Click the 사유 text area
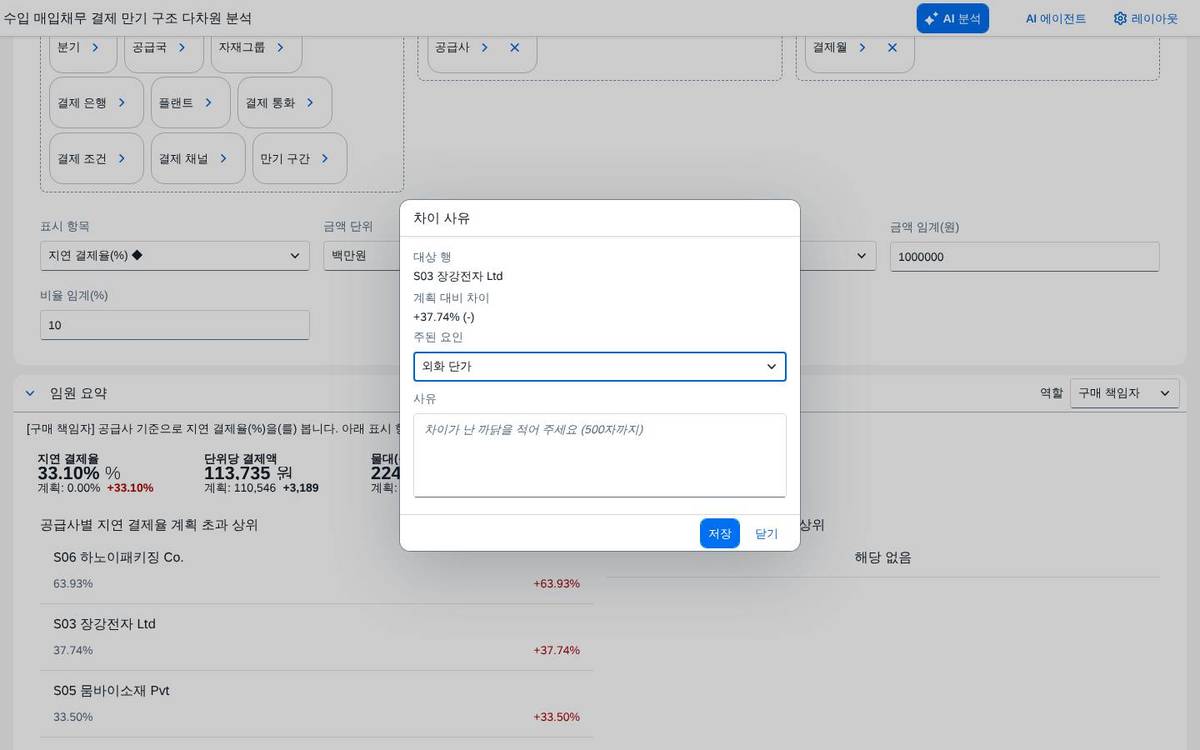Viewport: 1200px width, 750px height. tap(600, 455)
